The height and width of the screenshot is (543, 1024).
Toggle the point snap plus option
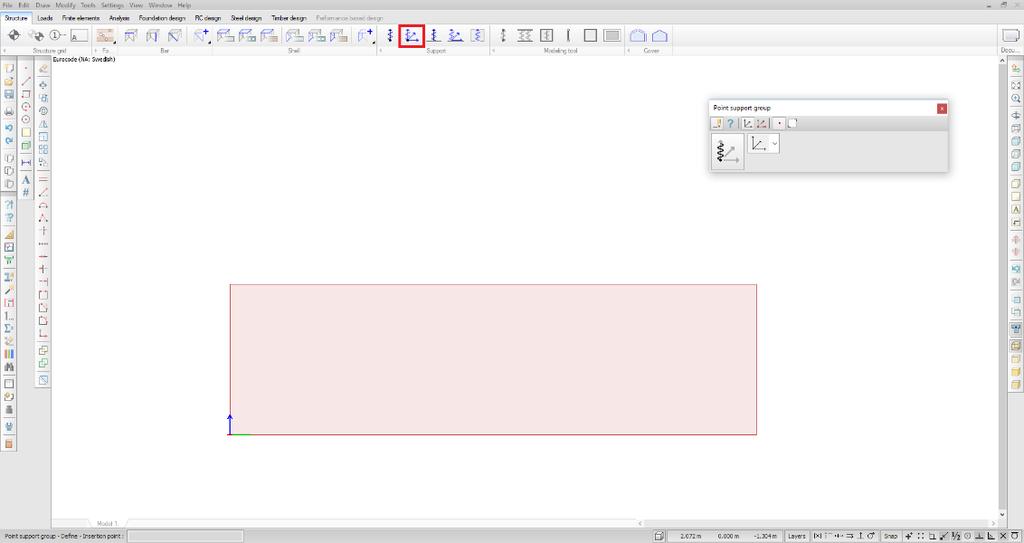click(909, 536)
